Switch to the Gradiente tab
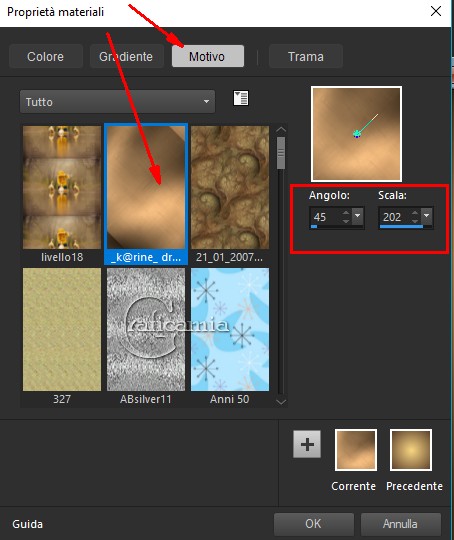The width and height of the screenshot is (454, 540). click(126, 56)
